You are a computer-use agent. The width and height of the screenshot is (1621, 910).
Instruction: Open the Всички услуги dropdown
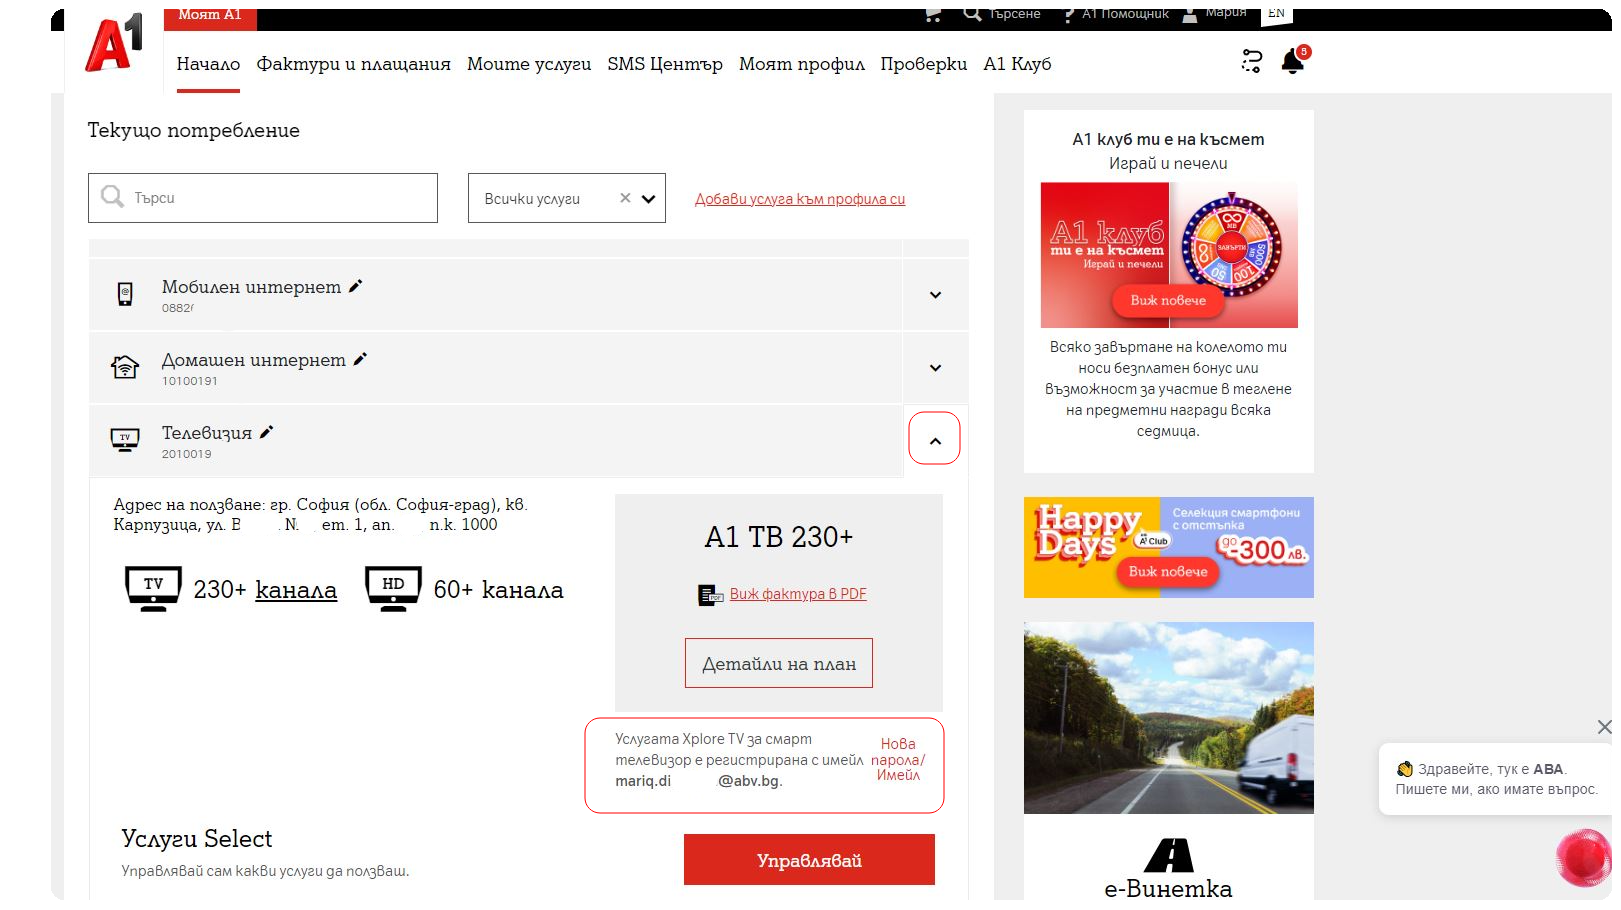click(x=648, y=198)
